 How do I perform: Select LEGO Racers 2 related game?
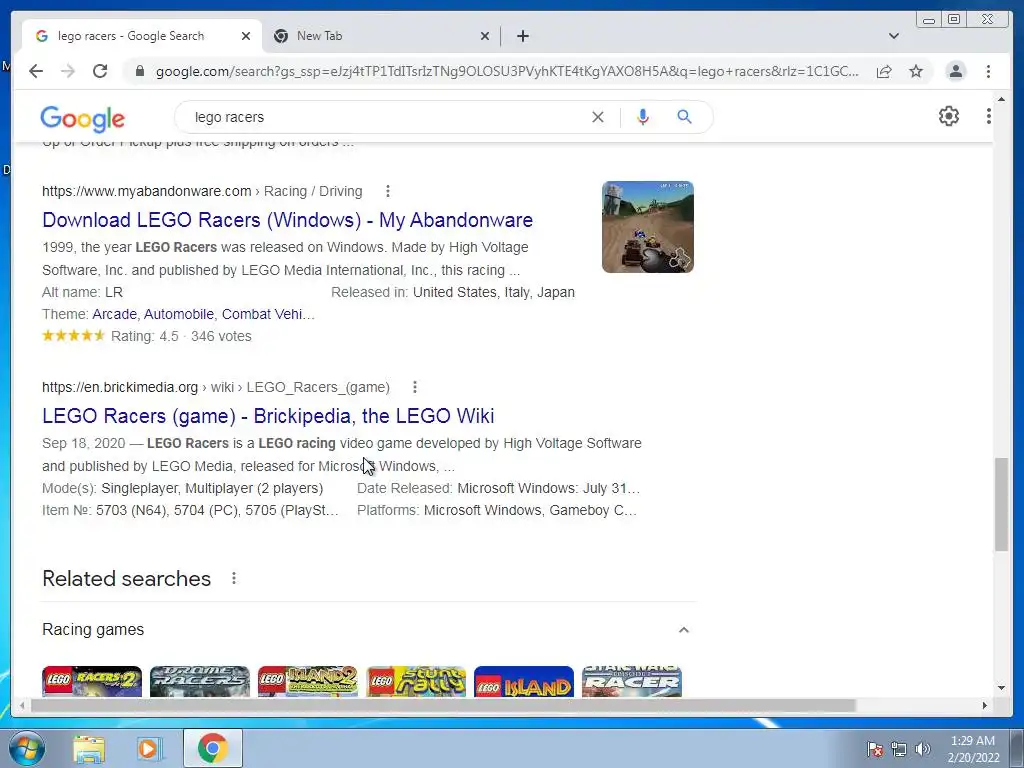pyautogui.click(x=91, y=681)
